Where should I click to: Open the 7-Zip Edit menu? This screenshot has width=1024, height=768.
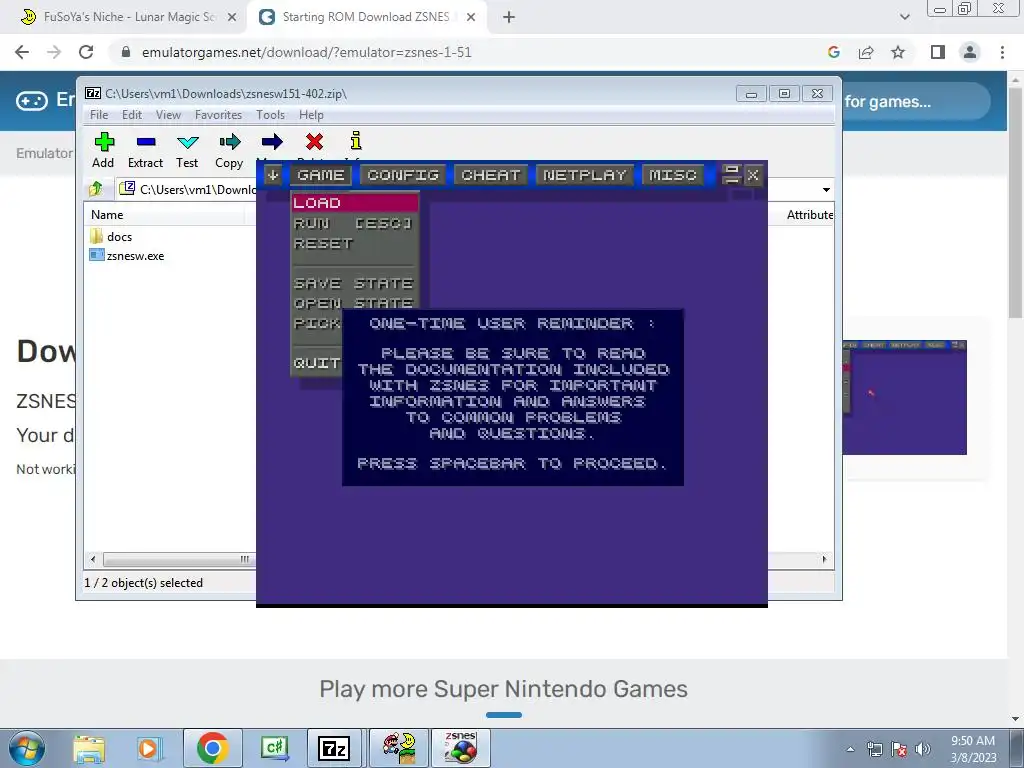(131, 115)
